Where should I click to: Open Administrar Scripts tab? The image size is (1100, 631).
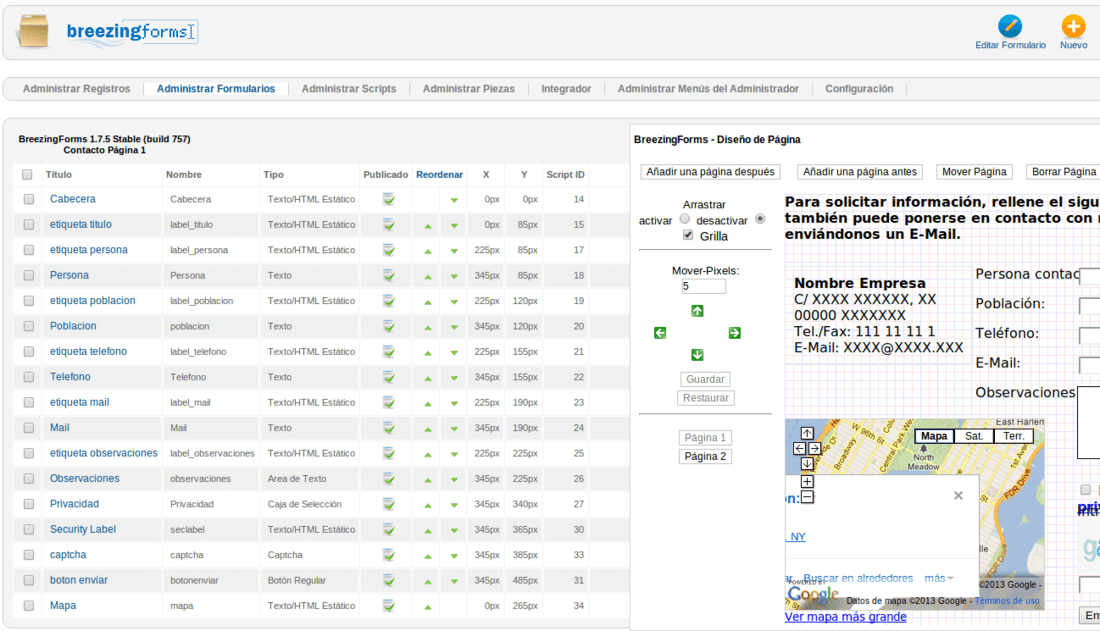(349, 89)
